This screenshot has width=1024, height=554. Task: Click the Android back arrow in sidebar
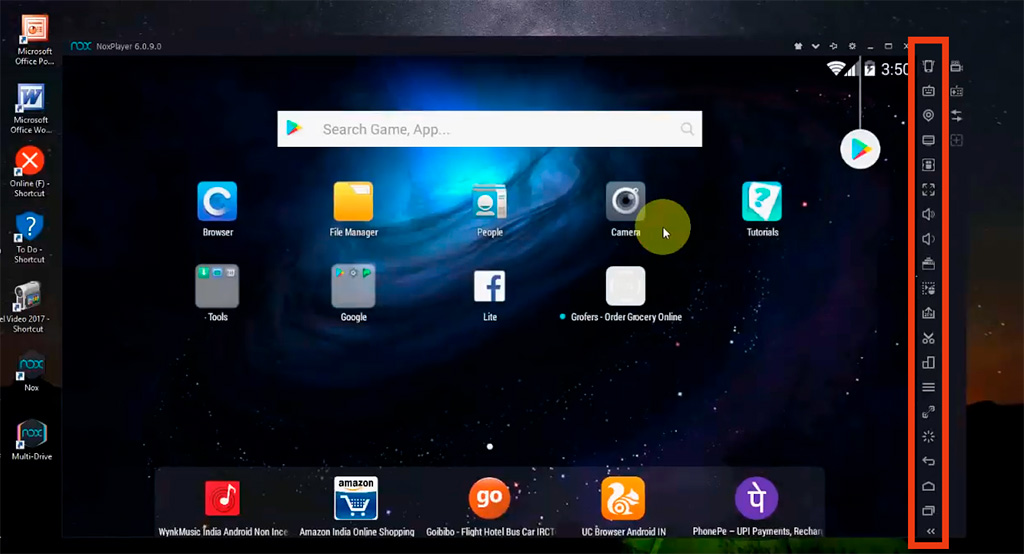point(928,461)
